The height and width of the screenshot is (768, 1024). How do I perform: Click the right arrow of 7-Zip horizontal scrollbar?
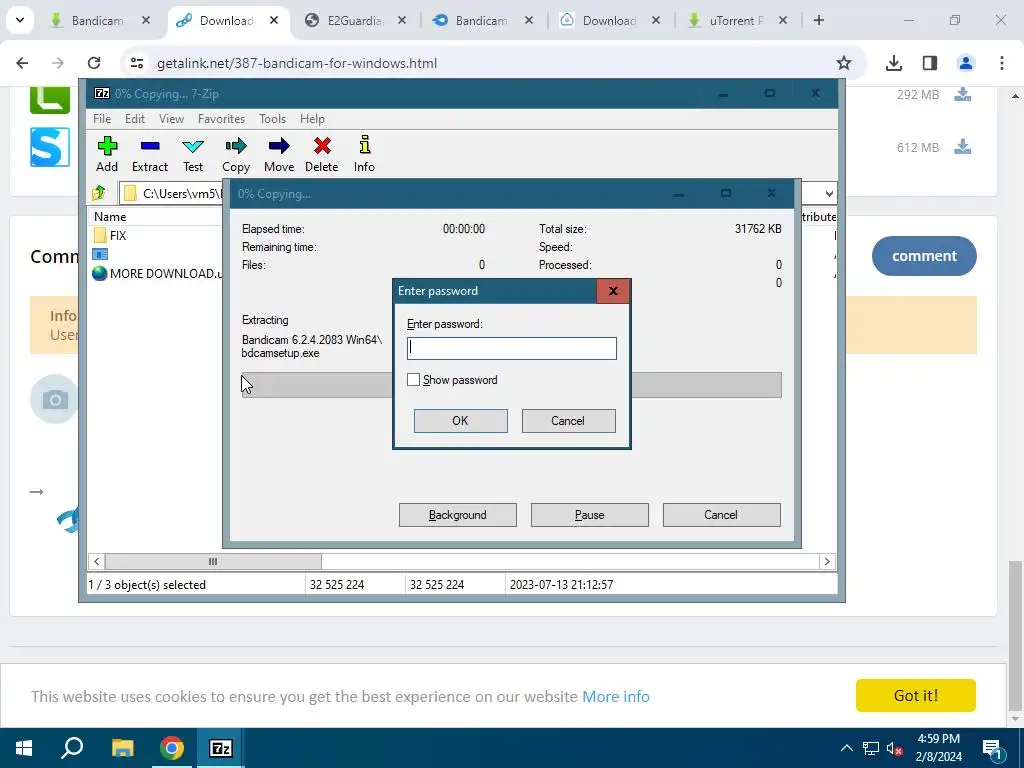point(827,562)
